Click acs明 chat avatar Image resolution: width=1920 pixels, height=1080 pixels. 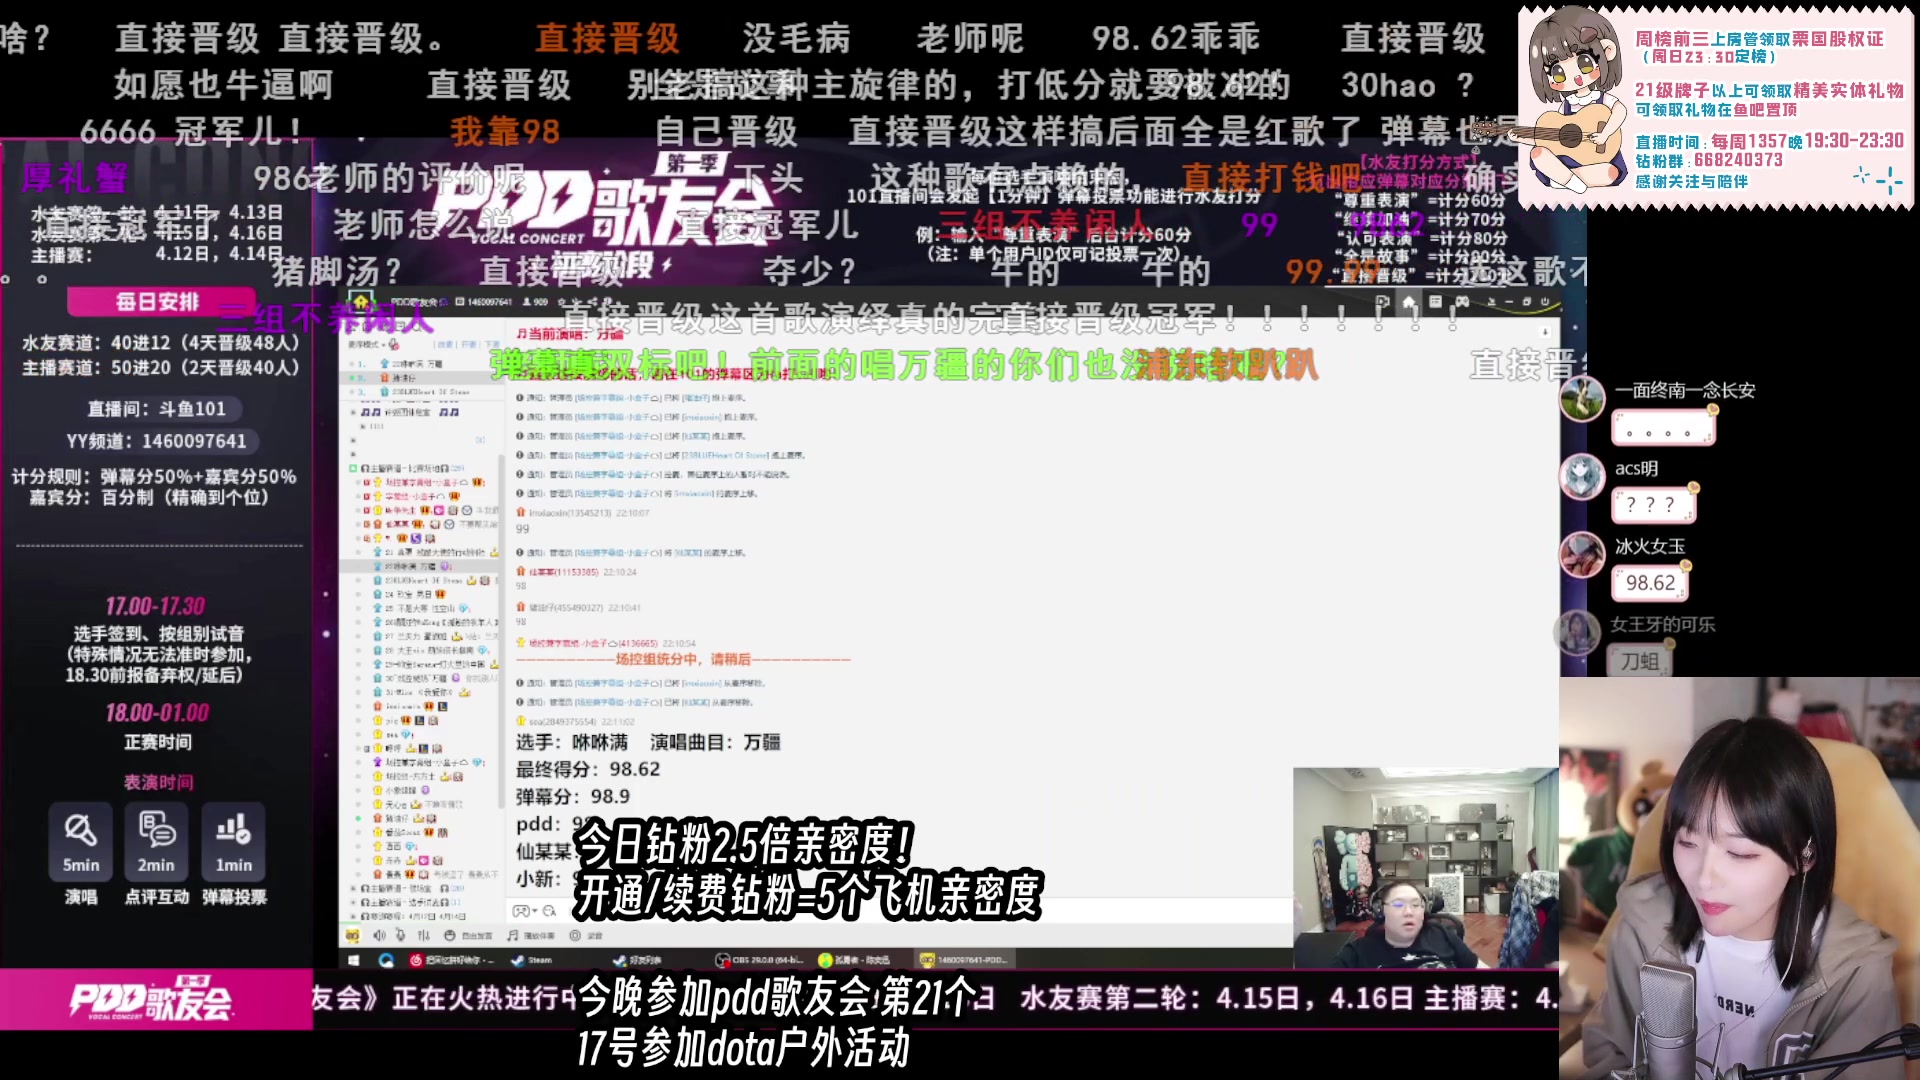pyautogui.click(x=1583, y=476)
